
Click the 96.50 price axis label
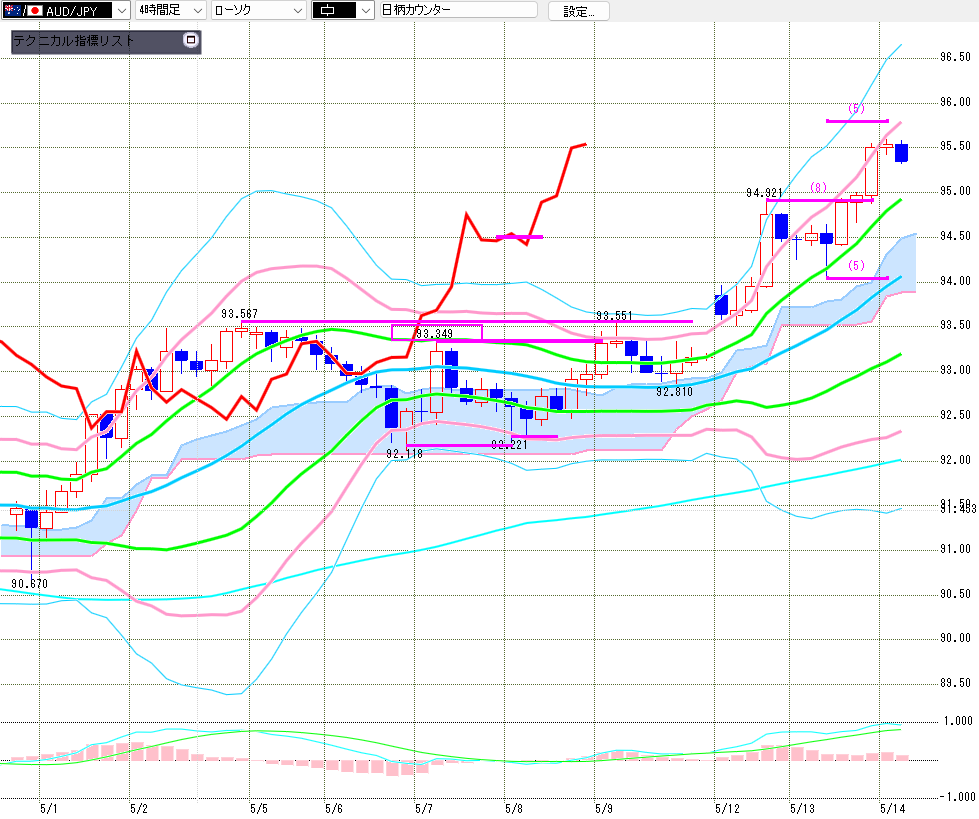tap(955, 57)
